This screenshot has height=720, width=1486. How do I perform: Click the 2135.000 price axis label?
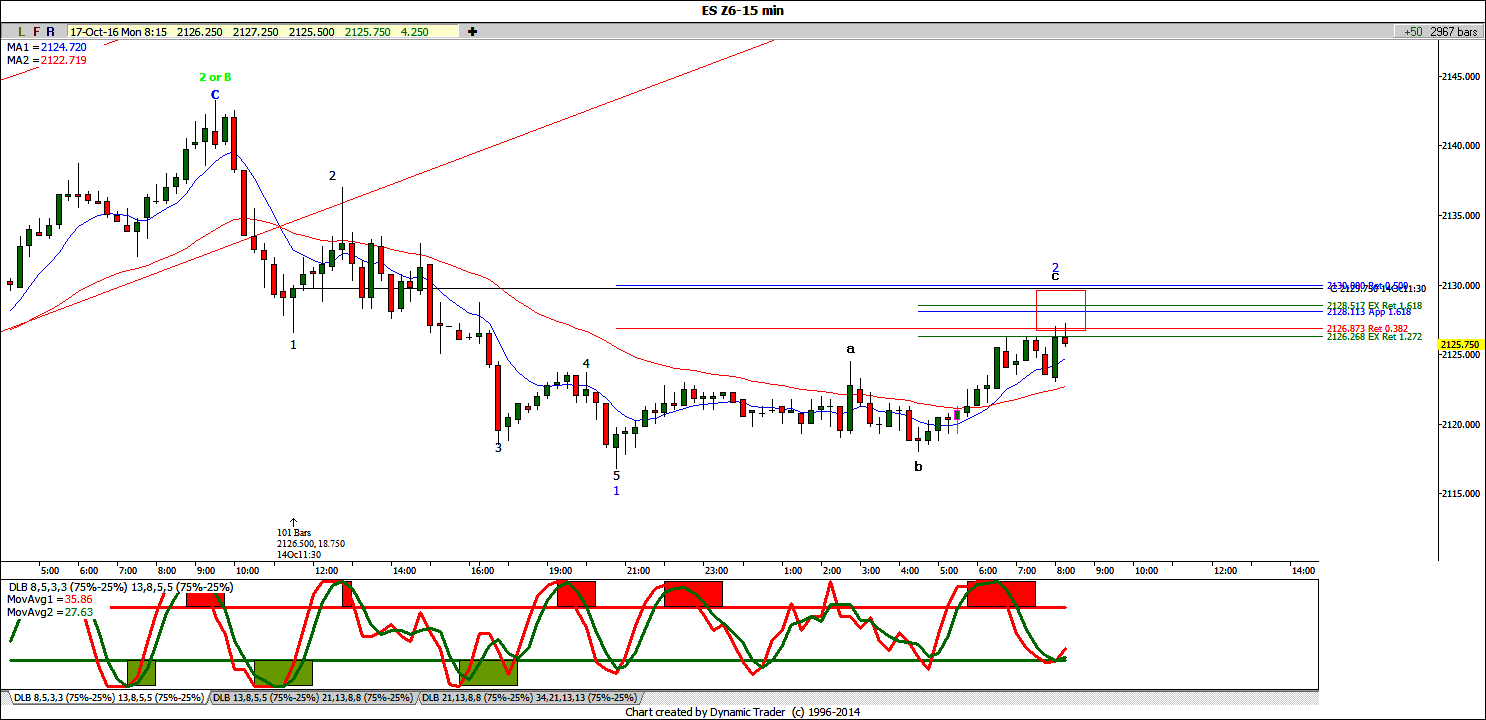click(x=1459, y=216)
